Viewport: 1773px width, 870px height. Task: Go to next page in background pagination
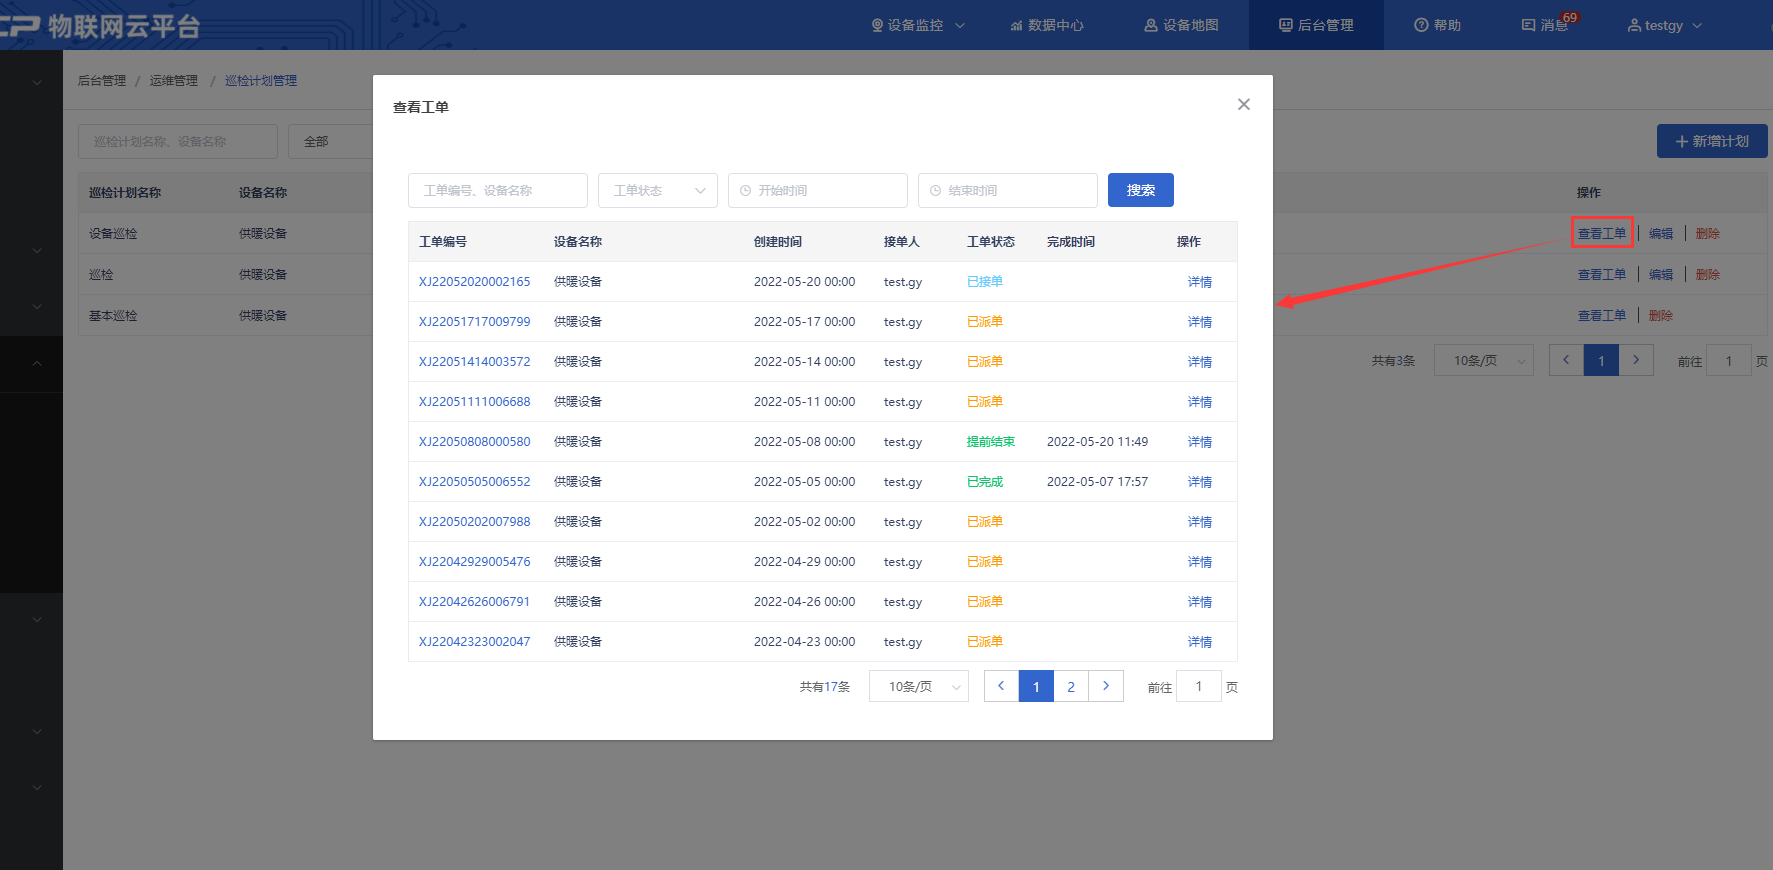(x=1636, y=360)
